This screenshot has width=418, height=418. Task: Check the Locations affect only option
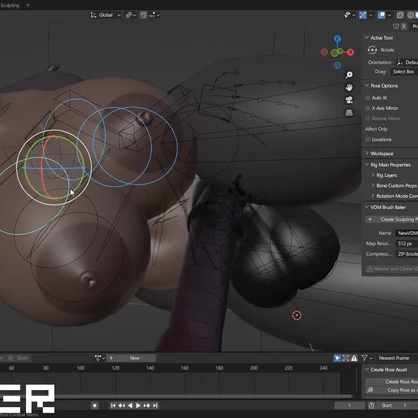[368, 139]
